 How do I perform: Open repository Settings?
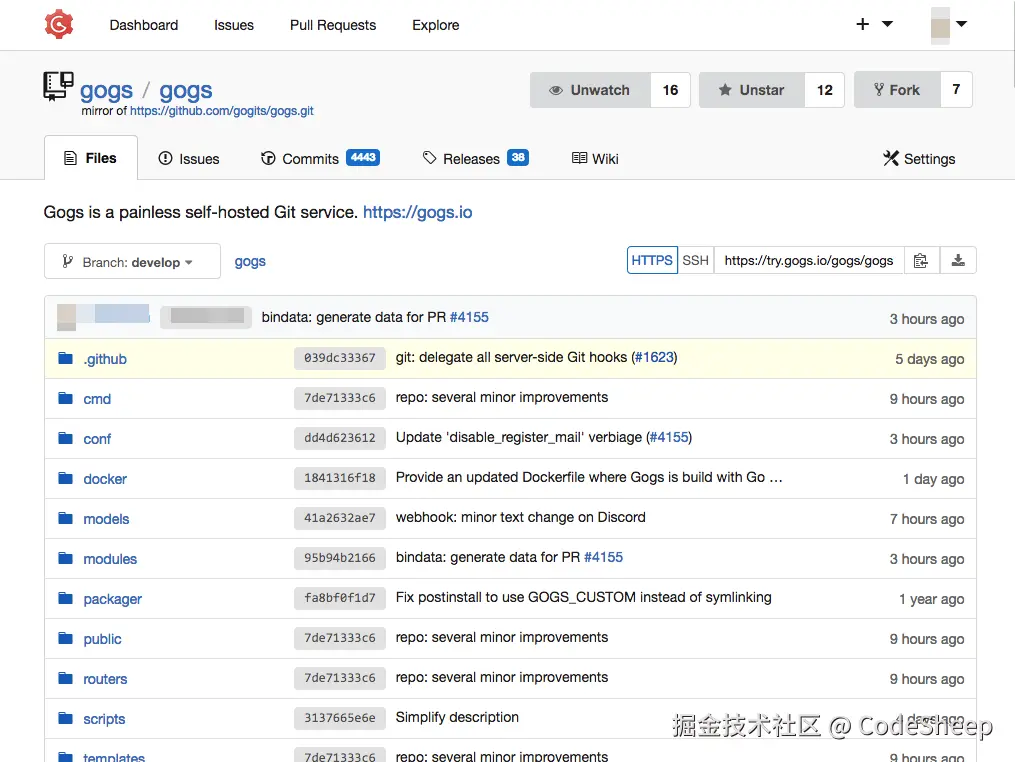pos(919,159)
